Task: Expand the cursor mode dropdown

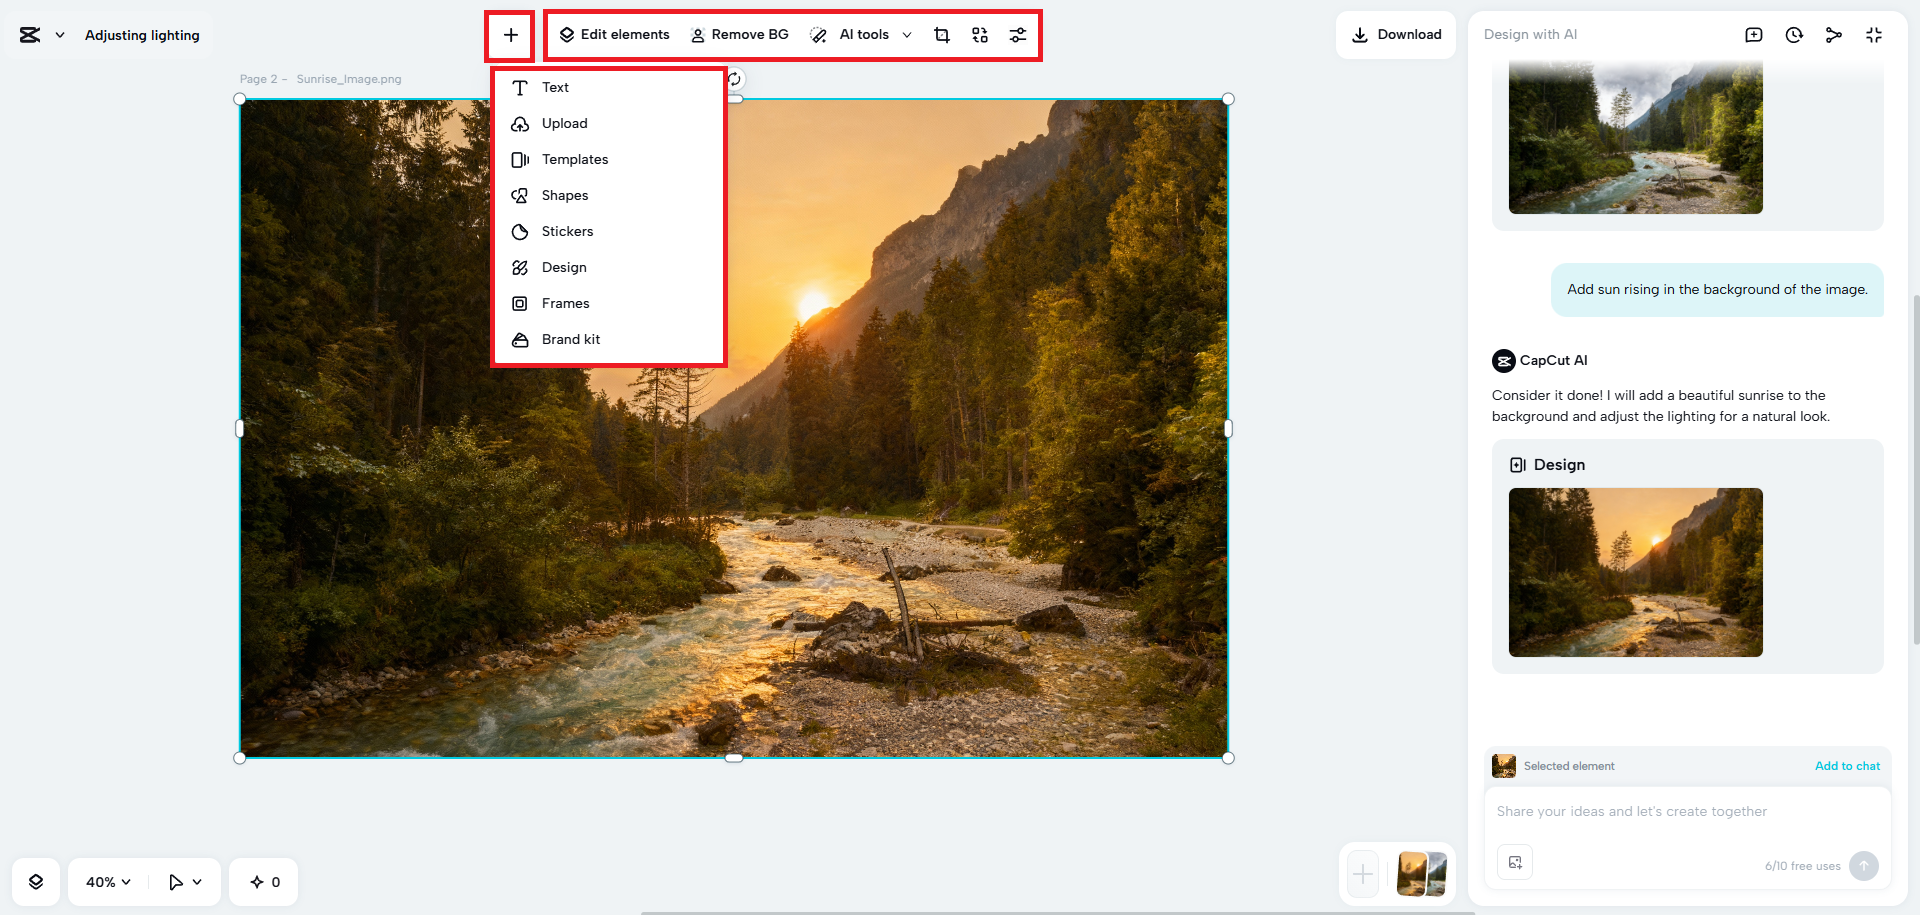Action: point(184,881)
